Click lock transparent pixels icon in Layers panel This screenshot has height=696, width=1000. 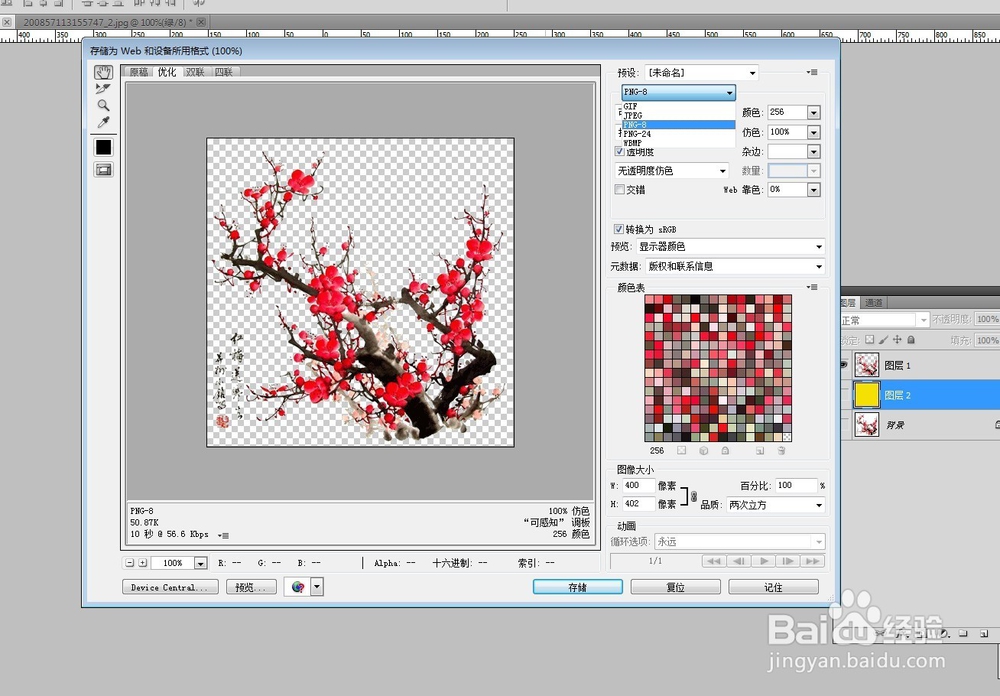click(x=869, y=339)
